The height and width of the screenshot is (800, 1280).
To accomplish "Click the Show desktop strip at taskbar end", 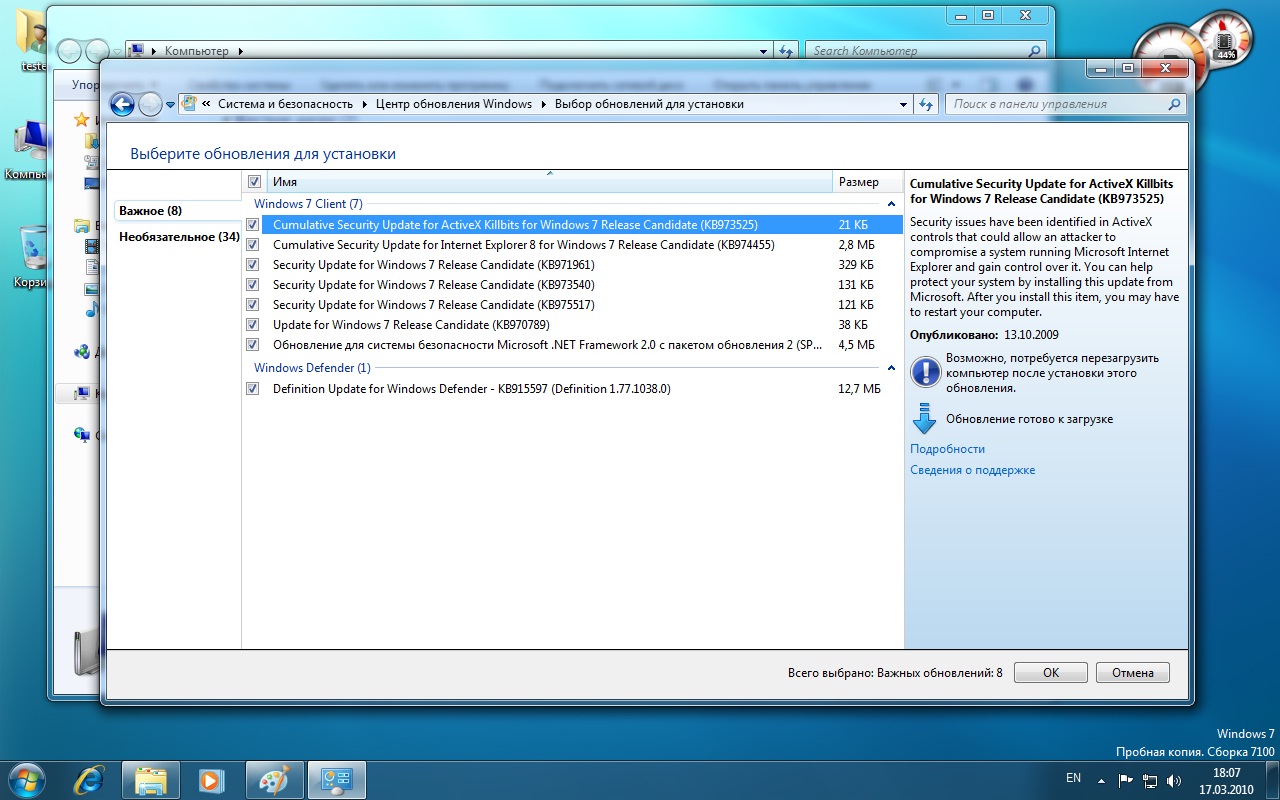I will coord(1272,780).
